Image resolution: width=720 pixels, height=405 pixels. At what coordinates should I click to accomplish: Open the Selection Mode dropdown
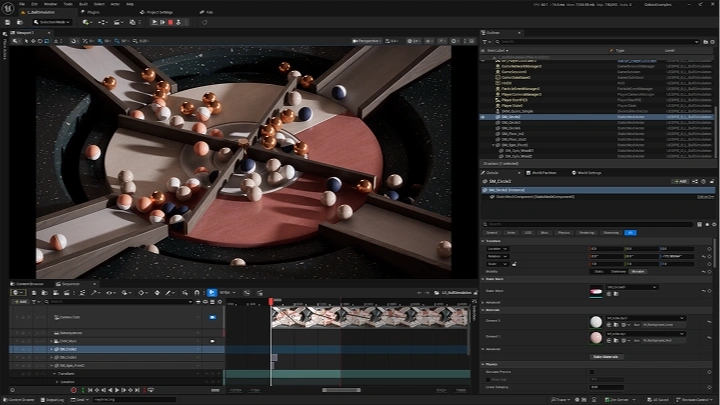click(52, 22)
